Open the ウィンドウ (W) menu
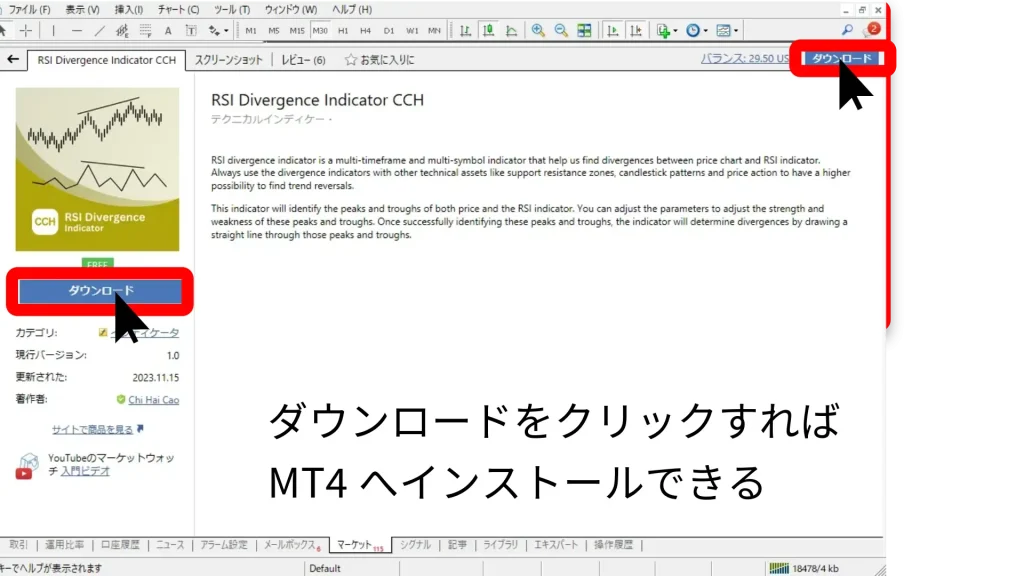The width and height of the screenshot is (1024, 576). 291,10
